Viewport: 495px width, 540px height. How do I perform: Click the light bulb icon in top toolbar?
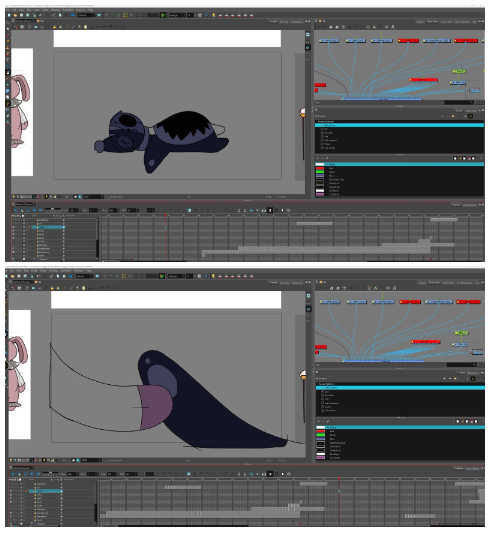214,15
